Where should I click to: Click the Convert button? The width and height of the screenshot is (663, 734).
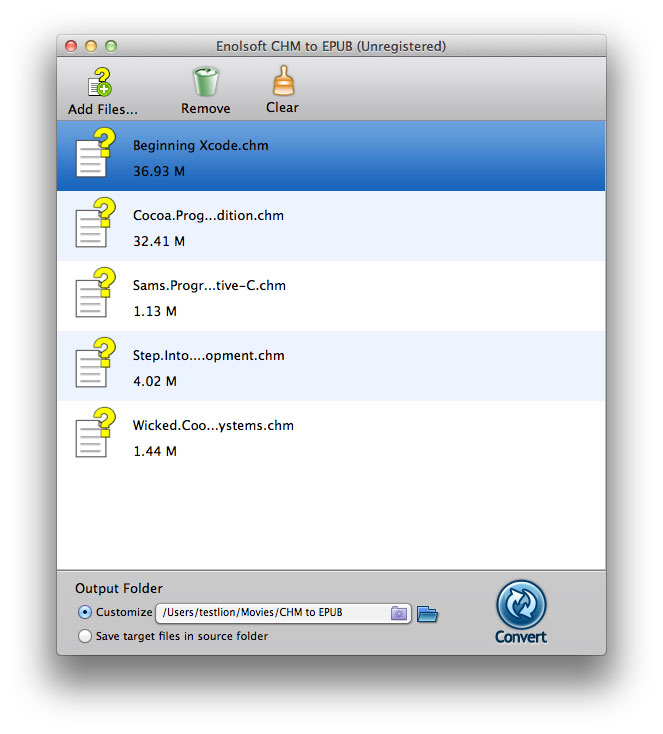(x=521, y=611)
